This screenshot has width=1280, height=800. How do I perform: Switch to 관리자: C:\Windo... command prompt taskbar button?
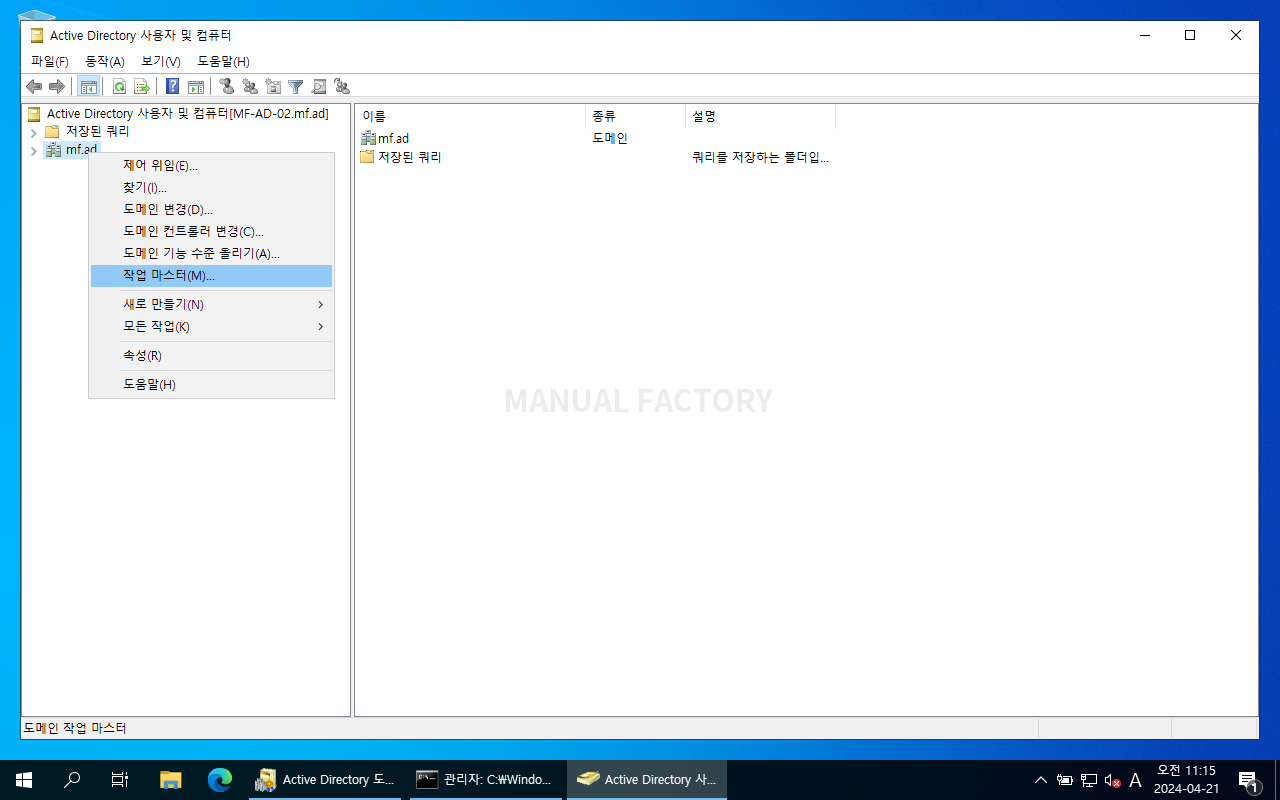(486, 780)
